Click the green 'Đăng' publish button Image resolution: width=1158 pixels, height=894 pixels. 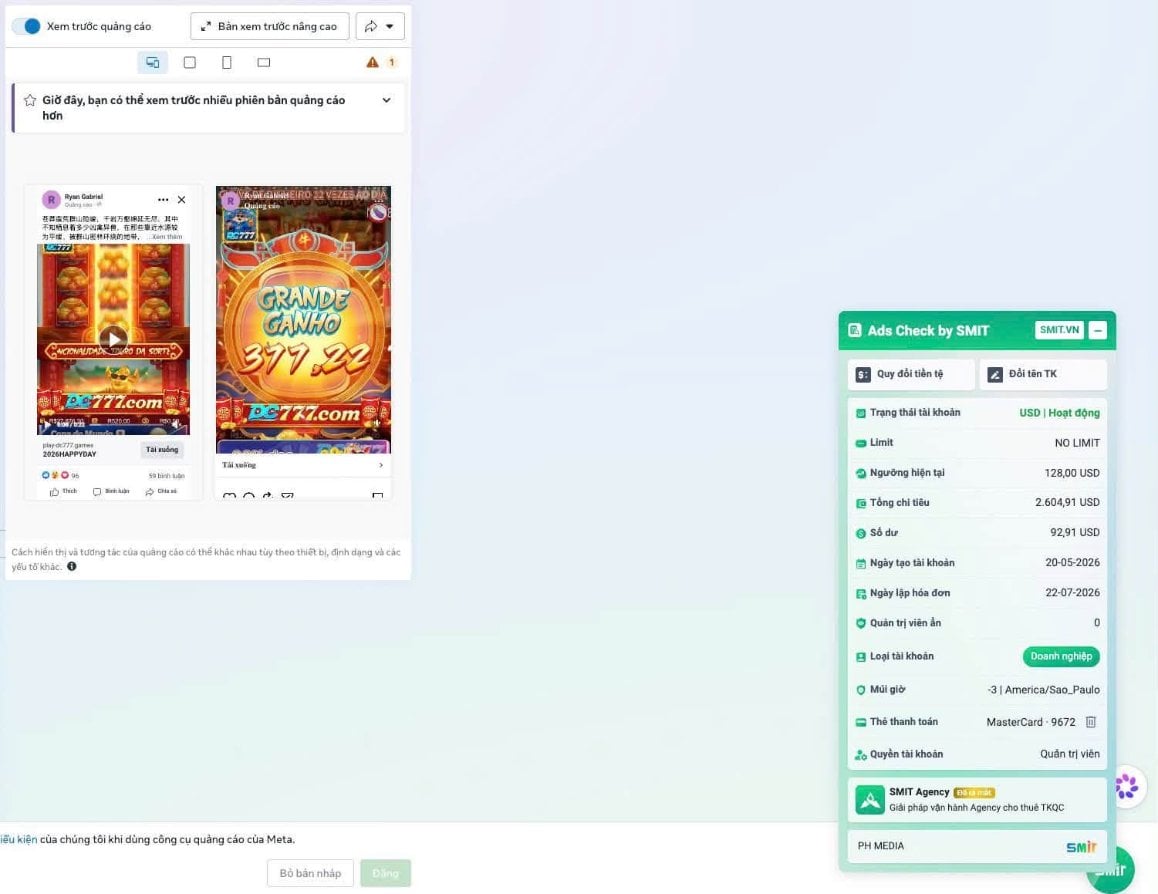(386, 873)
